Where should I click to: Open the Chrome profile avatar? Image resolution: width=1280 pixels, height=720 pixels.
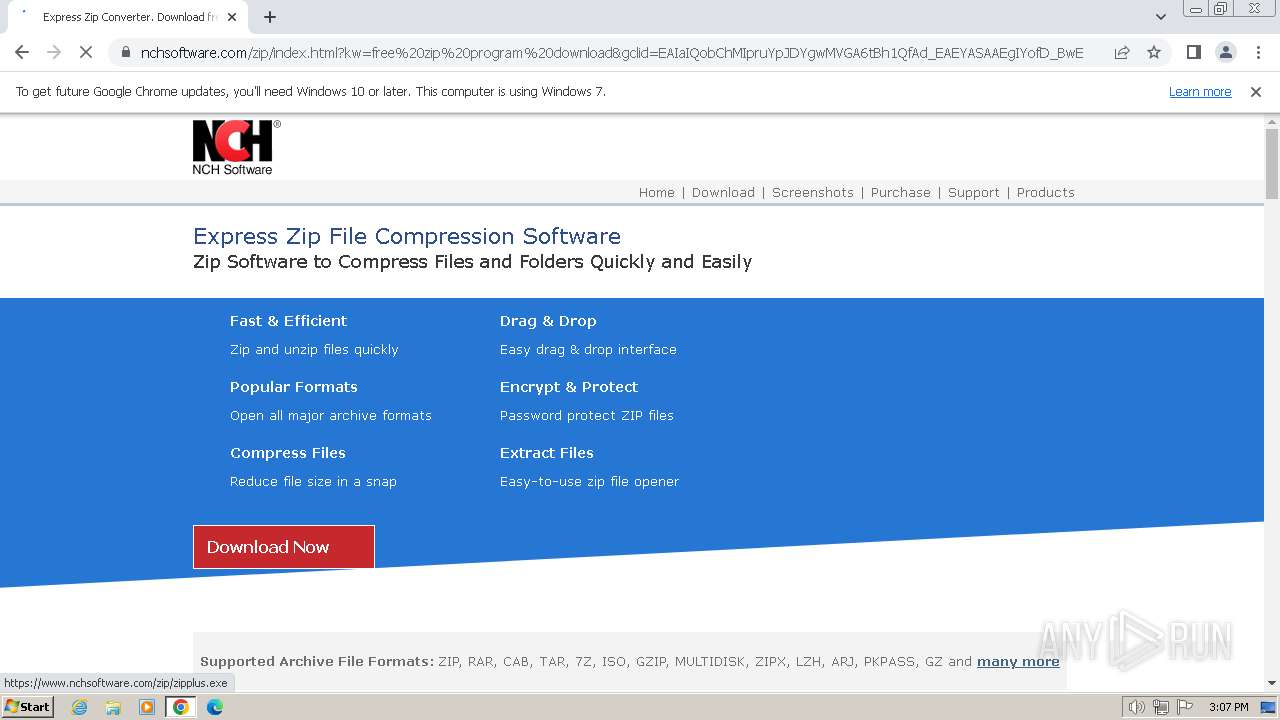(x=1225, y=52)
